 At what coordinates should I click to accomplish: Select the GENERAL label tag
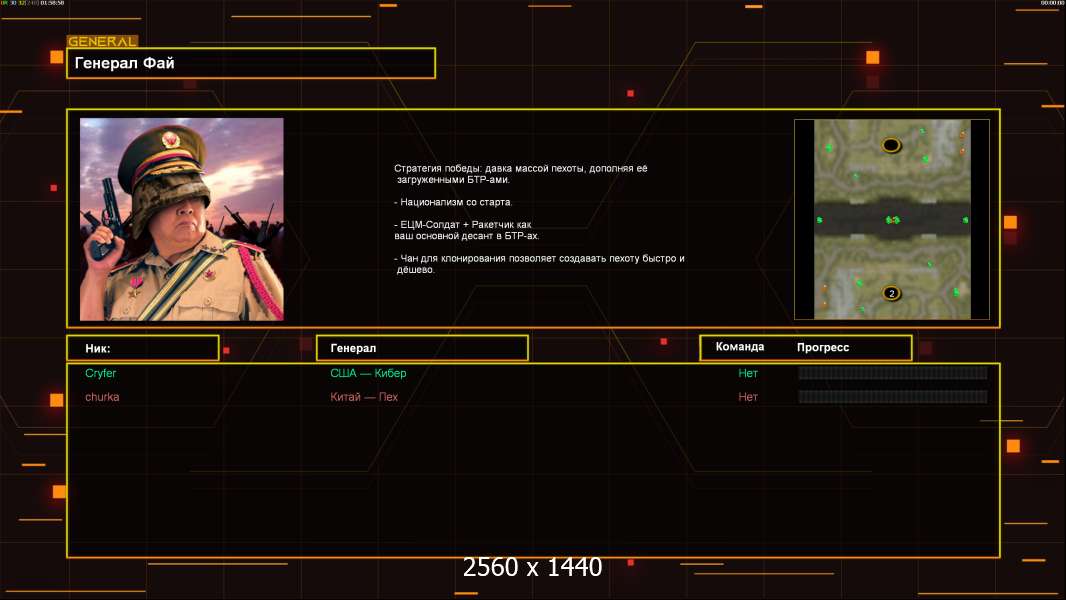tap(102, 41)
